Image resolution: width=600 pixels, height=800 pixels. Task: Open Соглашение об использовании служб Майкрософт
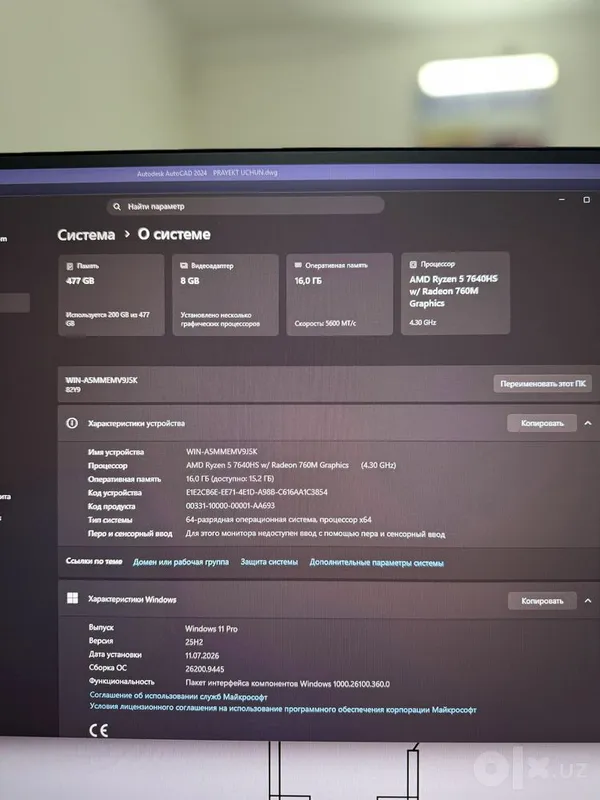179,696
